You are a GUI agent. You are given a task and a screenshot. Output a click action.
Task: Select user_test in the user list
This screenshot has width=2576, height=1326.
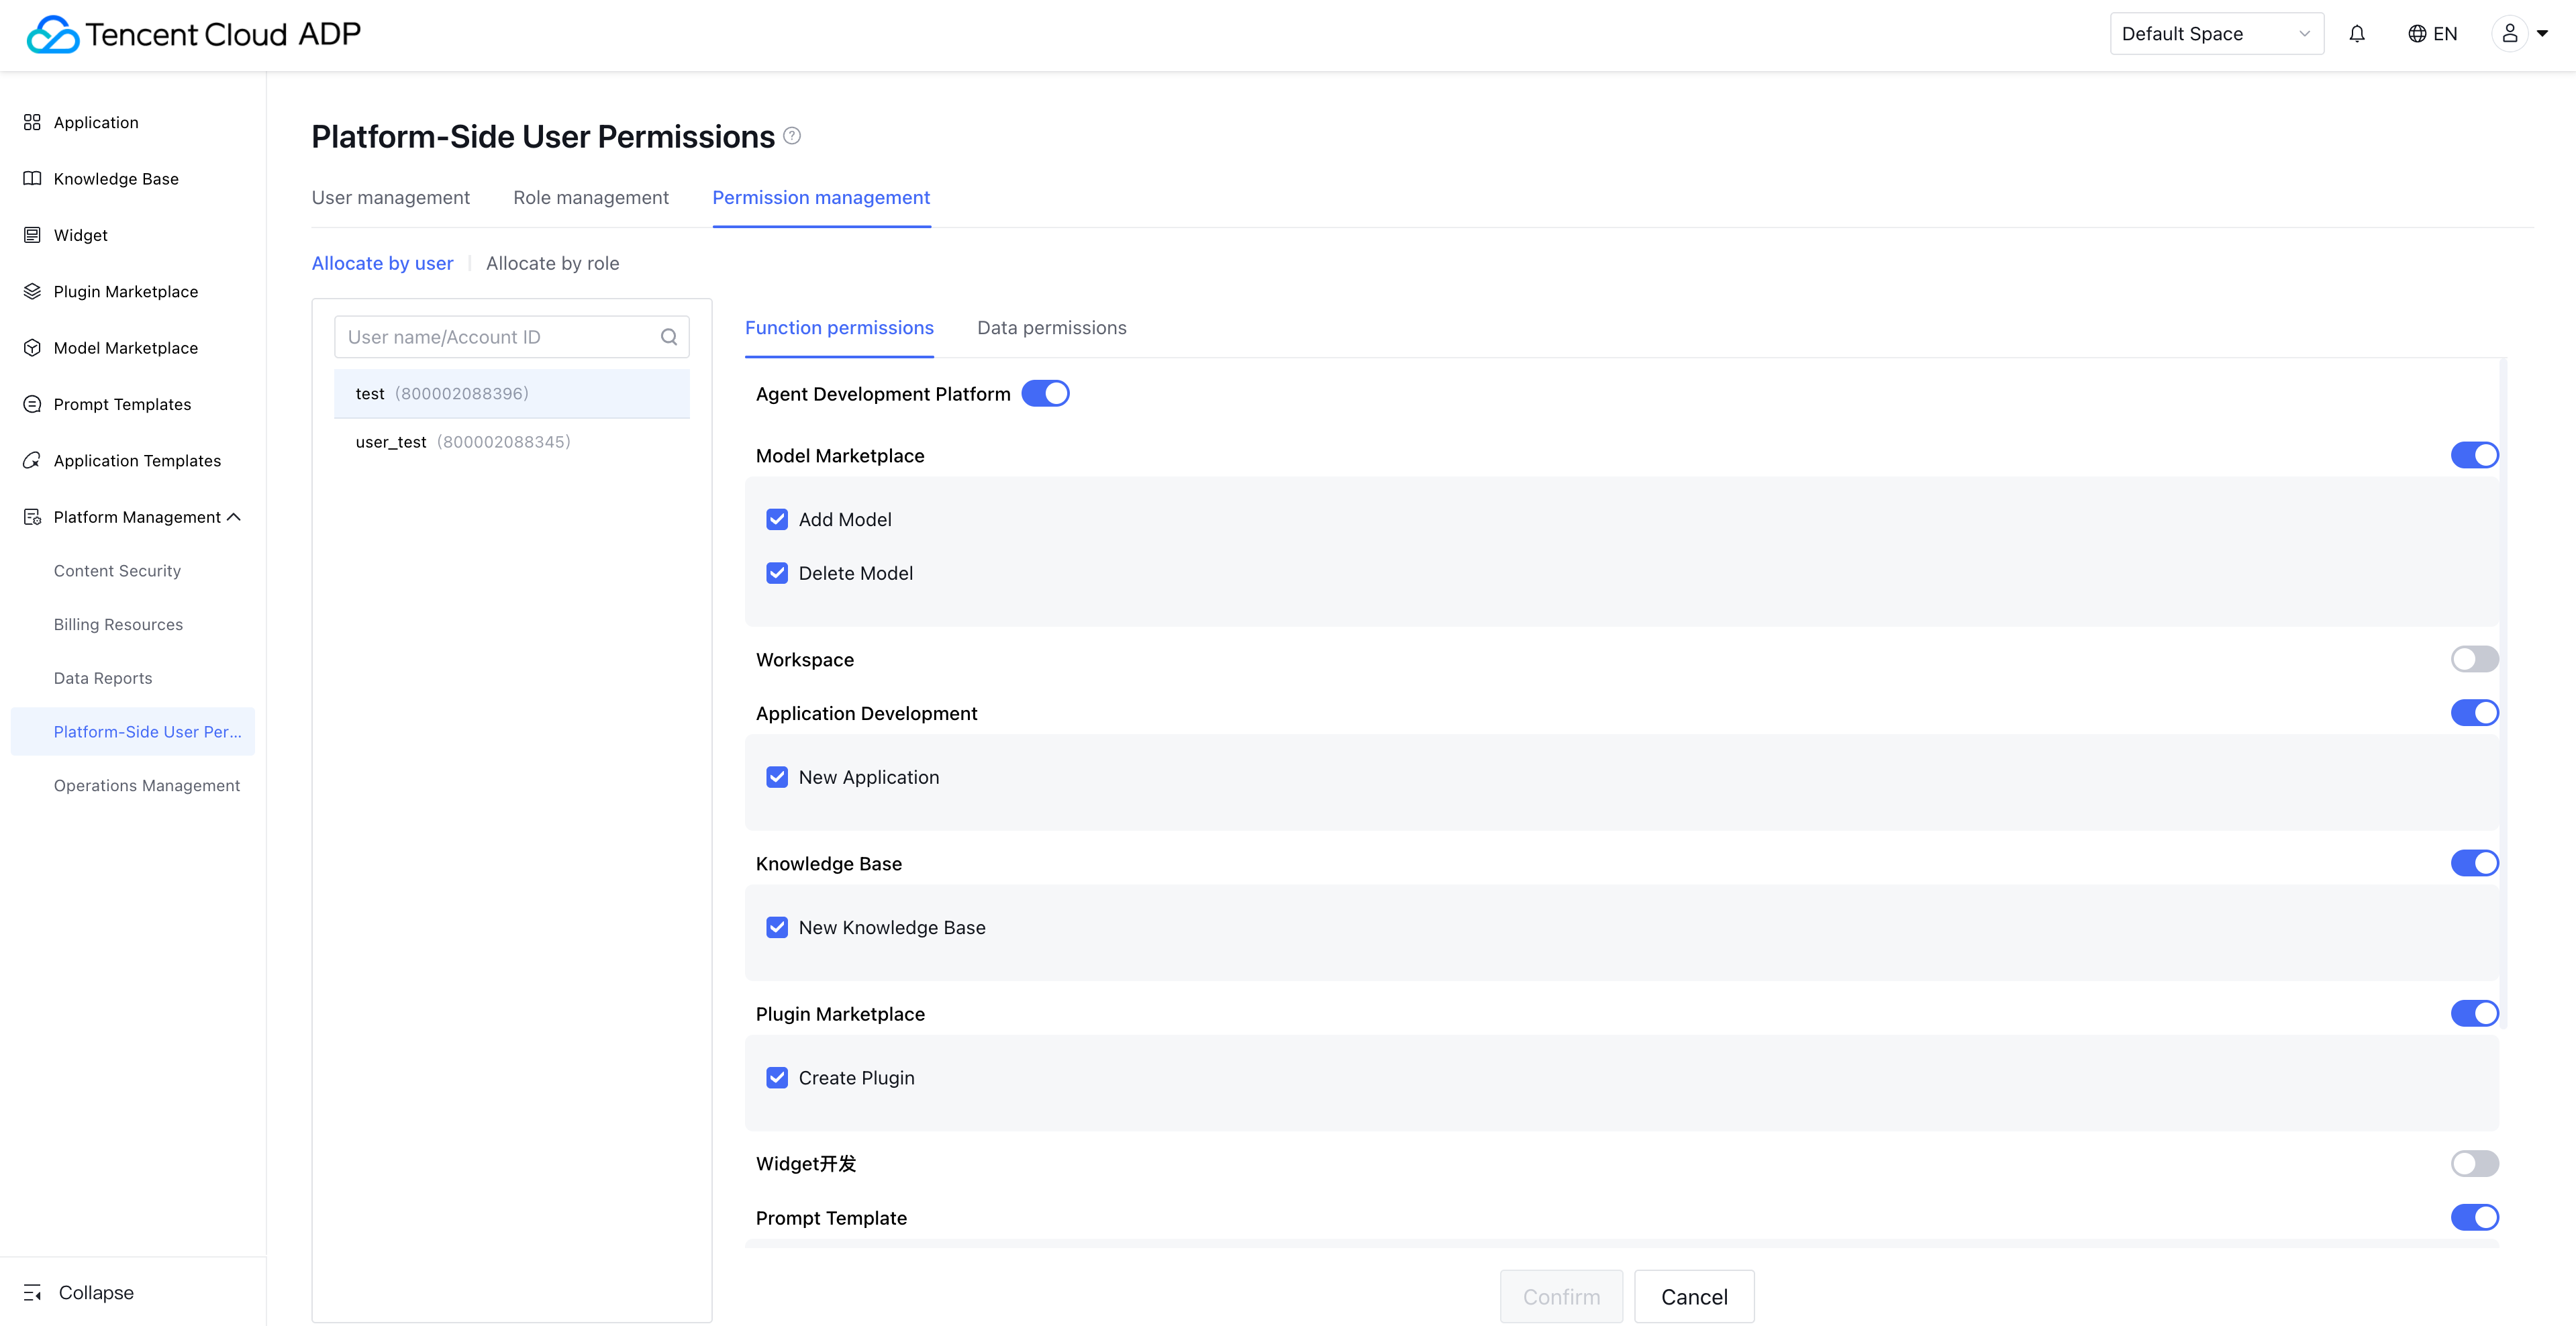click(391, 442)
